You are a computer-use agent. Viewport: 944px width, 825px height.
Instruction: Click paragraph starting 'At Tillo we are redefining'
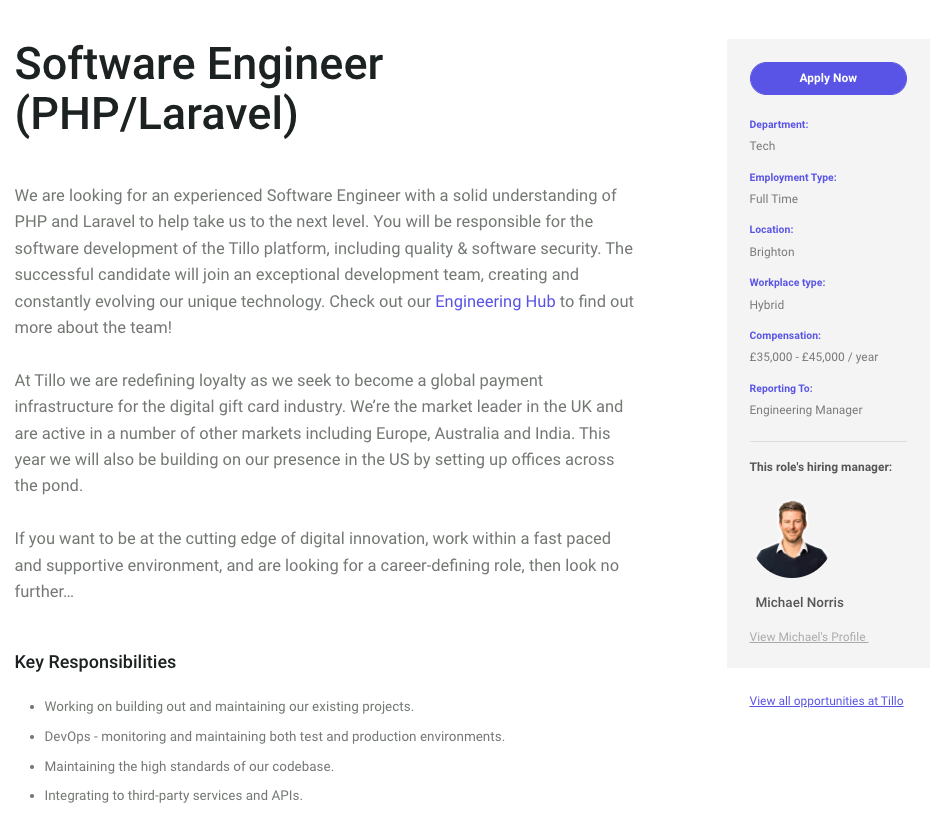[319, 433]
